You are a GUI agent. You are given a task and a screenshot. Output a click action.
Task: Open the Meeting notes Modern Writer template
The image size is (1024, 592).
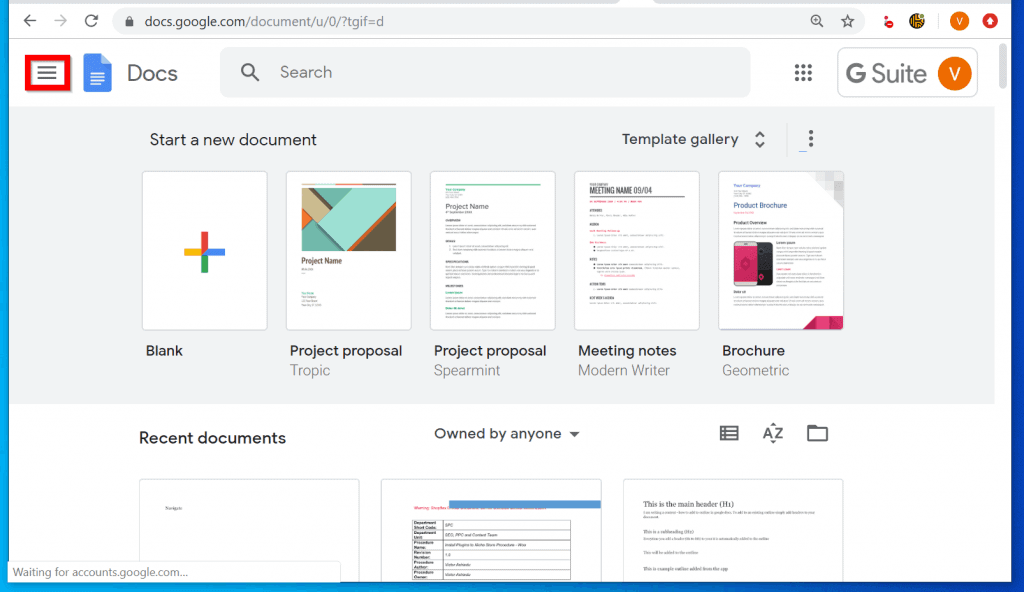click(637, 251)
